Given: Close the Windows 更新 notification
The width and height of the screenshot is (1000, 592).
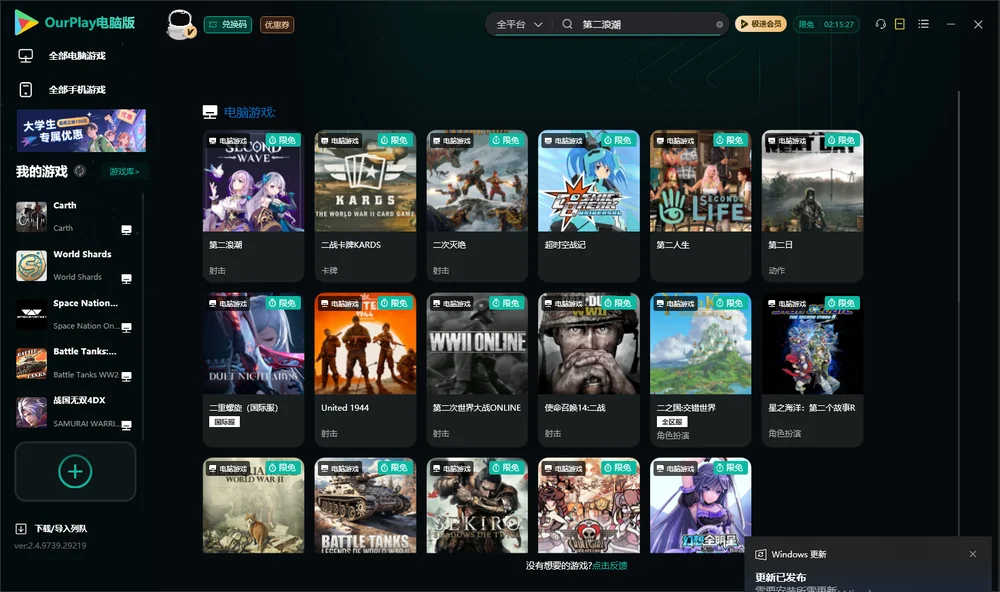Looking at the screenshot, I should click(x=973, y=554).
